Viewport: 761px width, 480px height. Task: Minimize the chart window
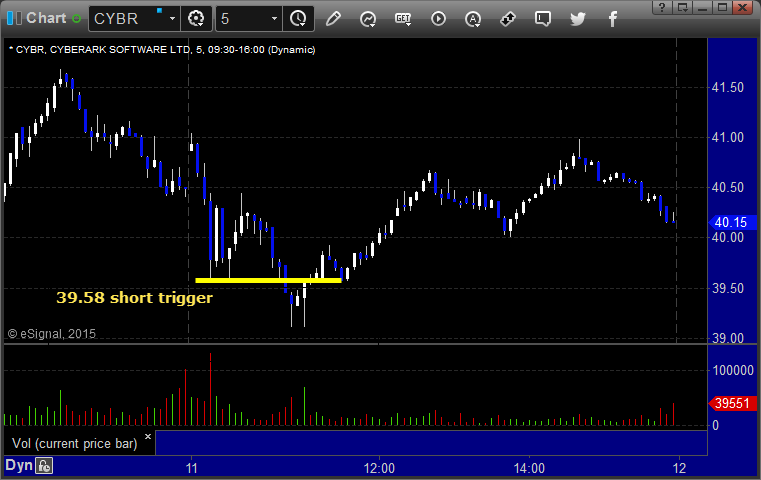click(x=702, y=7)
